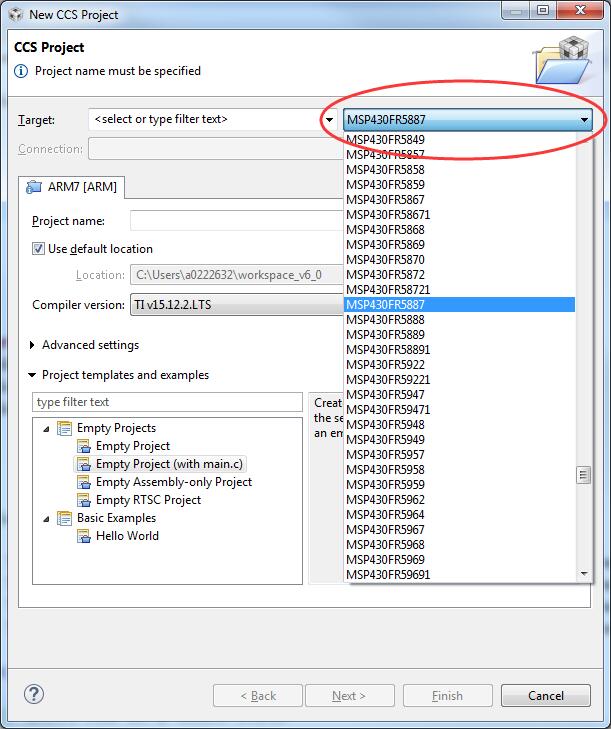Select MSP430FR5959 in the list
The height and width of the screenshot is (729, 611).
[459, 485]
